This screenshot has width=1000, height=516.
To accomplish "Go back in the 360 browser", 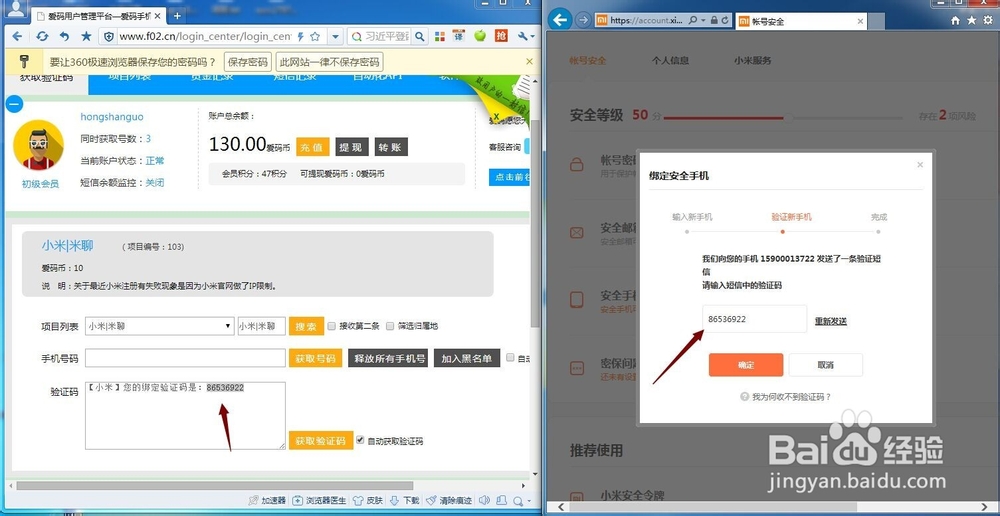I will [17, 36].
